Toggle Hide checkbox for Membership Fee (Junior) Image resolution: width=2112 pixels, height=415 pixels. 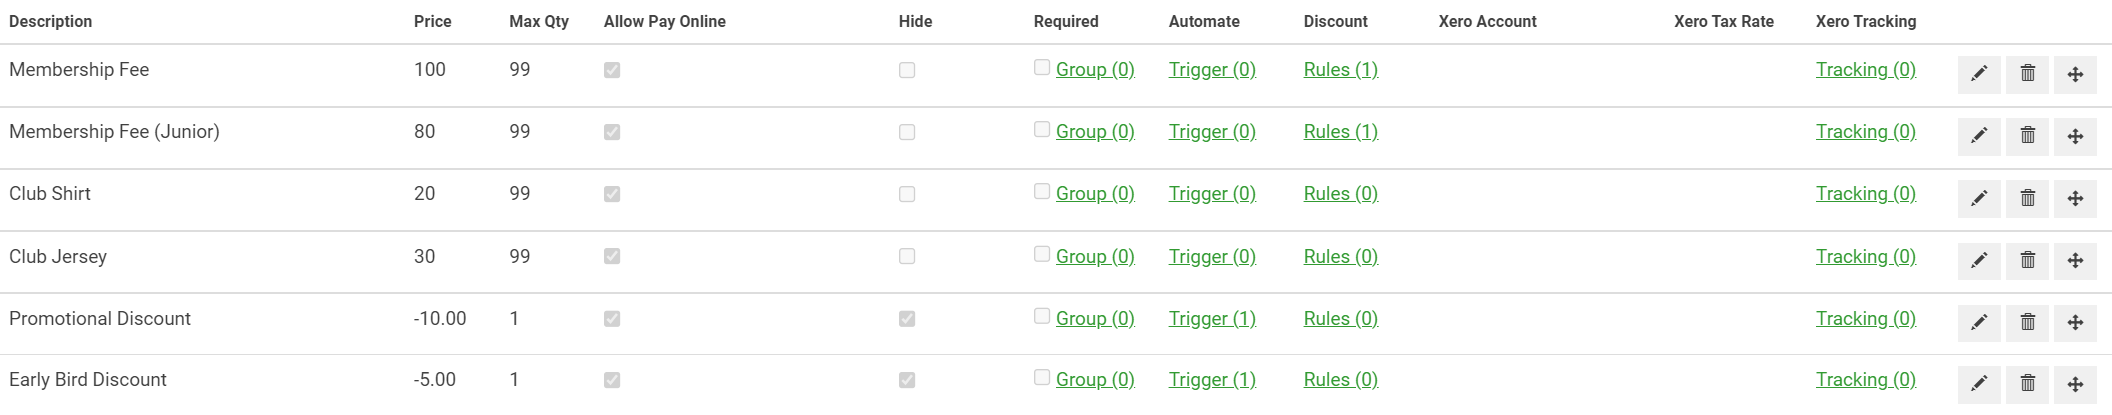(x=907, y=132)
